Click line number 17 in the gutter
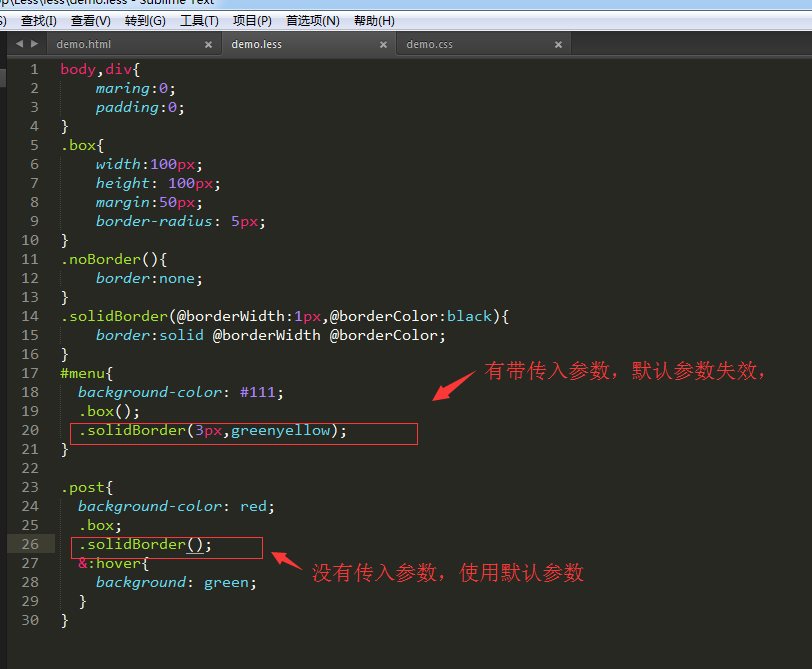 point(30,373)
